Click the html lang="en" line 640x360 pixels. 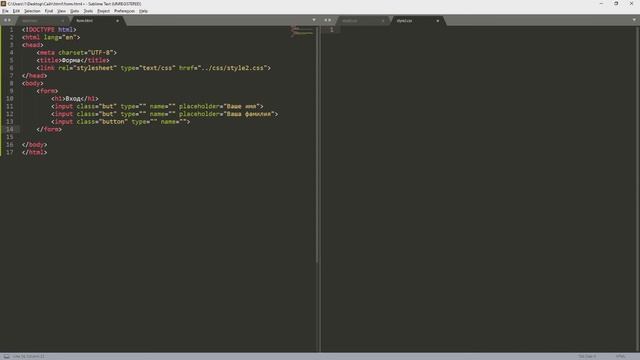tap(51, 37)
